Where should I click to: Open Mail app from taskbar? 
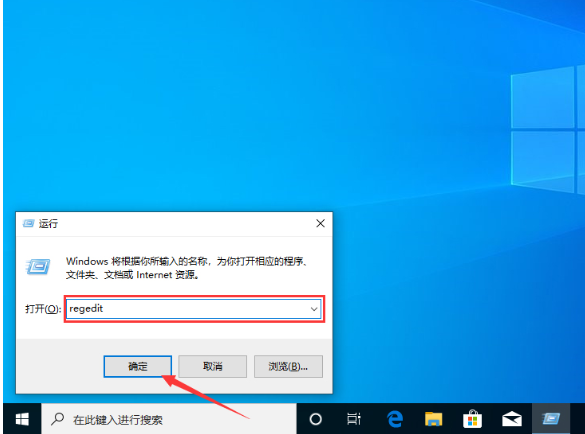512,419
